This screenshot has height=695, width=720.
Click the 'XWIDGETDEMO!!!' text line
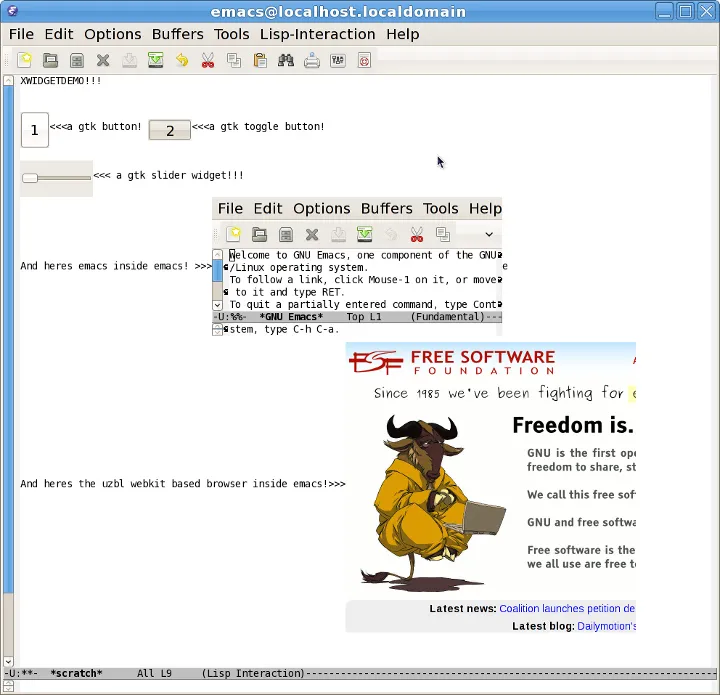pyautogui.click(x=61, y=81)
